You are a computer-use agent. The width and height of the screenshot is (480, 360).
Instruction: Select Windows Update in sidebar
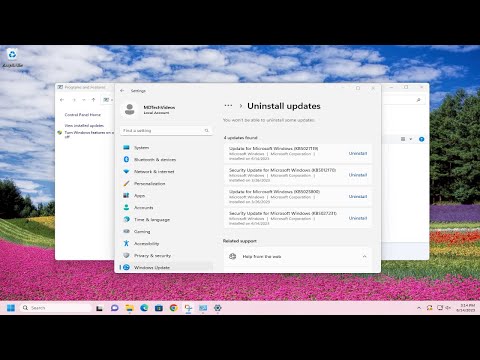point(166,267)
